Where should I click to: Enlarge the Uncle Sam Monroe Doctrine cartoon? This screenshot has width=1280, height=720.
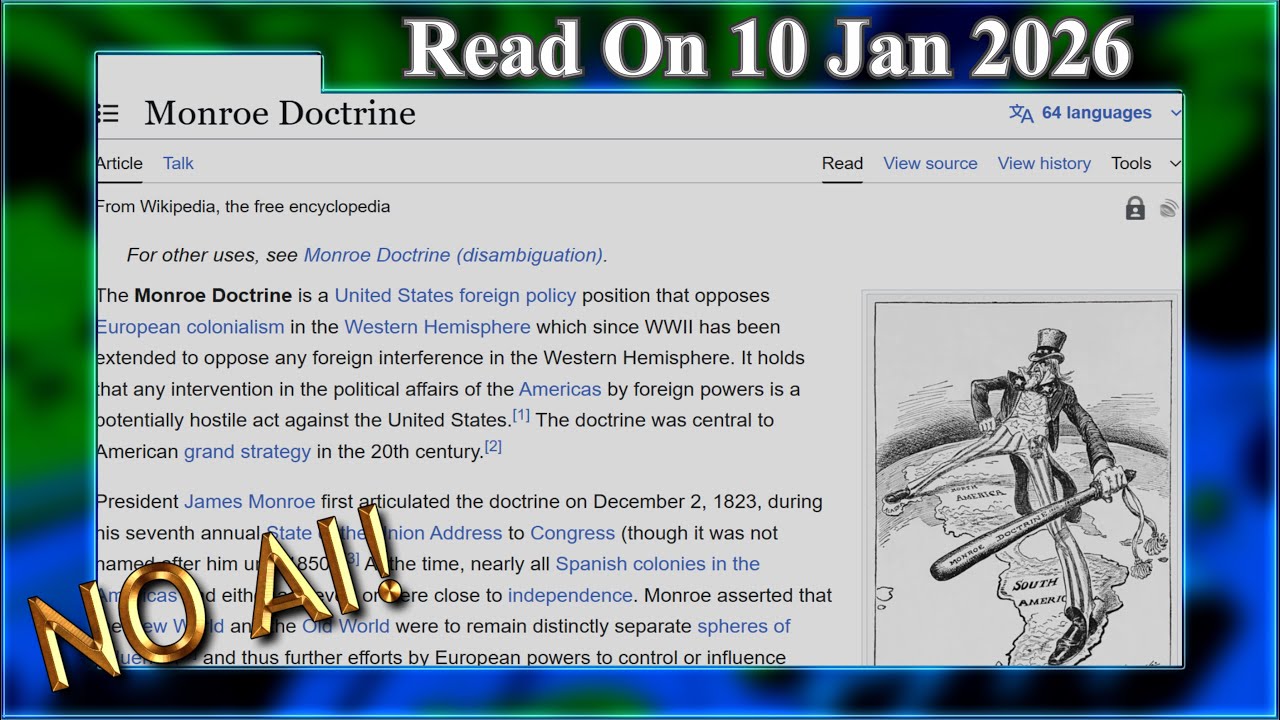click(1023, 482)
